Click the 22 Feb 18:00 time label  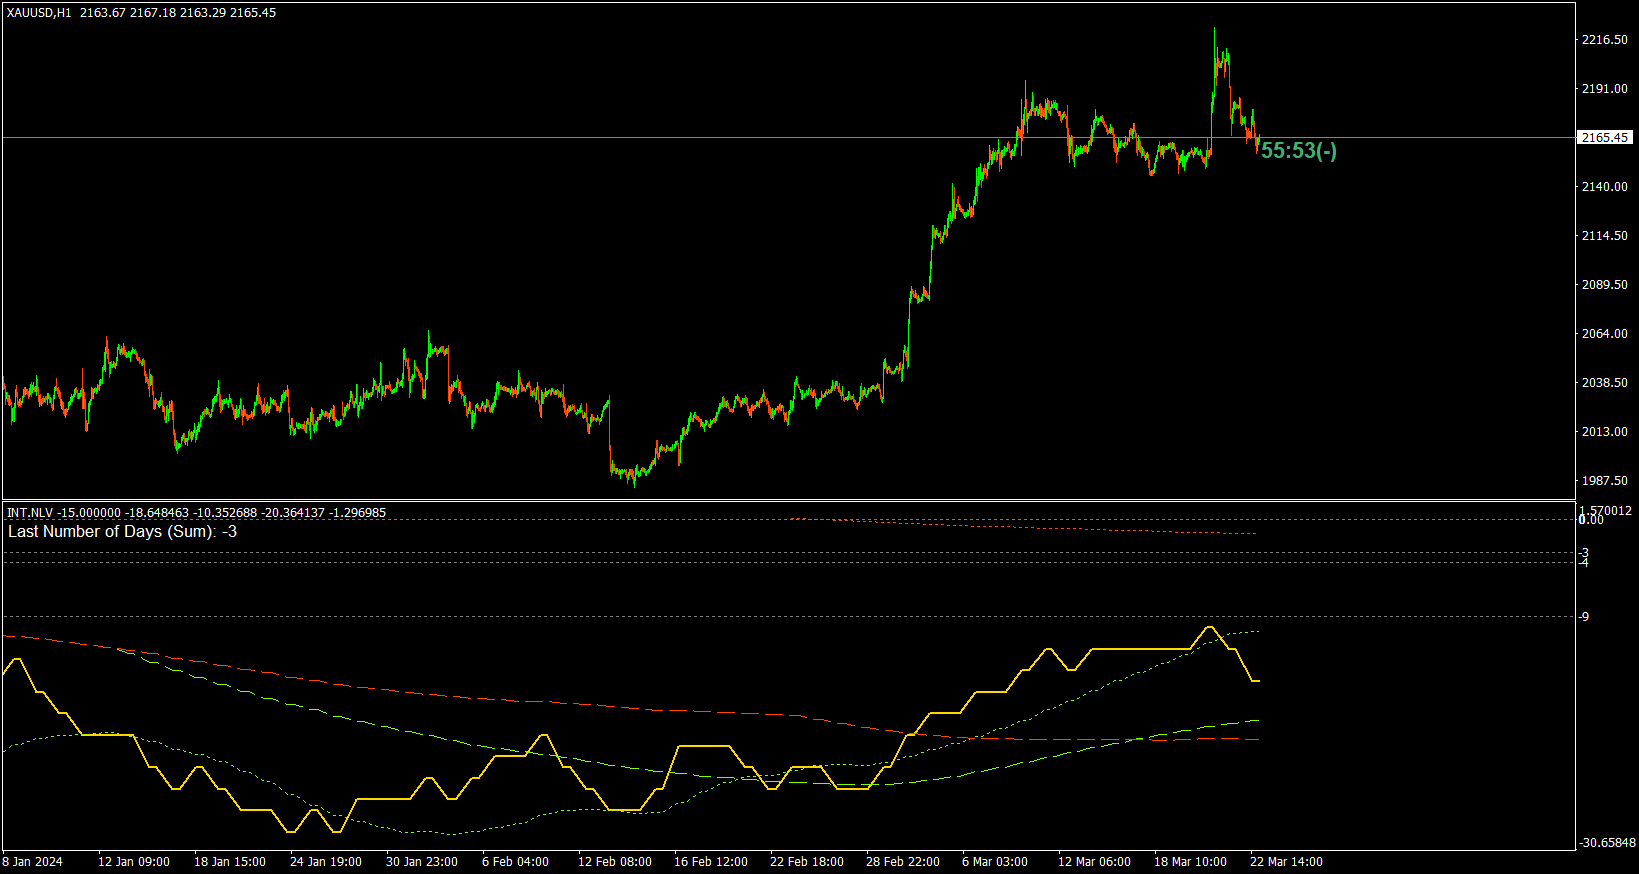click(807, 862)
